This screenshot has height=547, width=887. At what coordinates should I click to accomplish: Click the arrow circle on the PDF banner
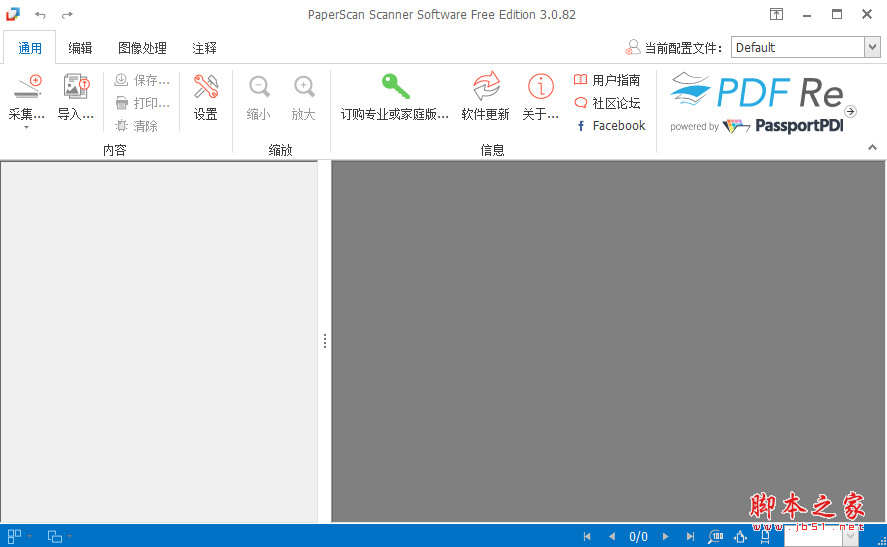point(851,111)
